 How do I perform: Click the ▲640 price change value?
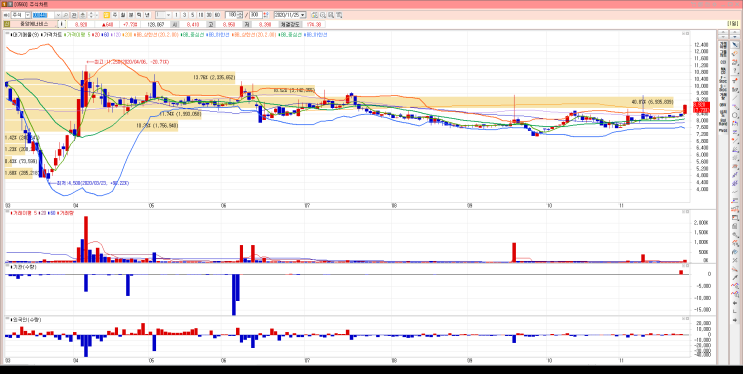click(108, 24)
